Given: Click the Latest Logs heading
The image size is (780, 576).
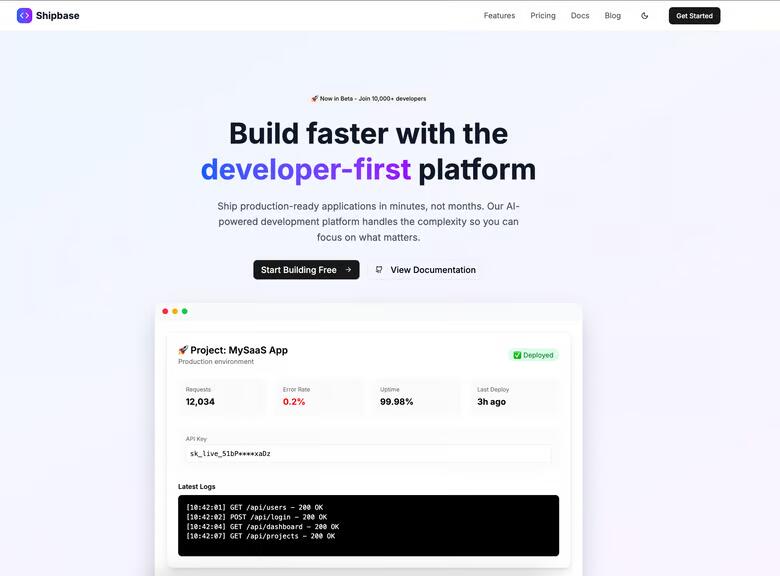Looking at the screenshot, I should pos(197,486).
